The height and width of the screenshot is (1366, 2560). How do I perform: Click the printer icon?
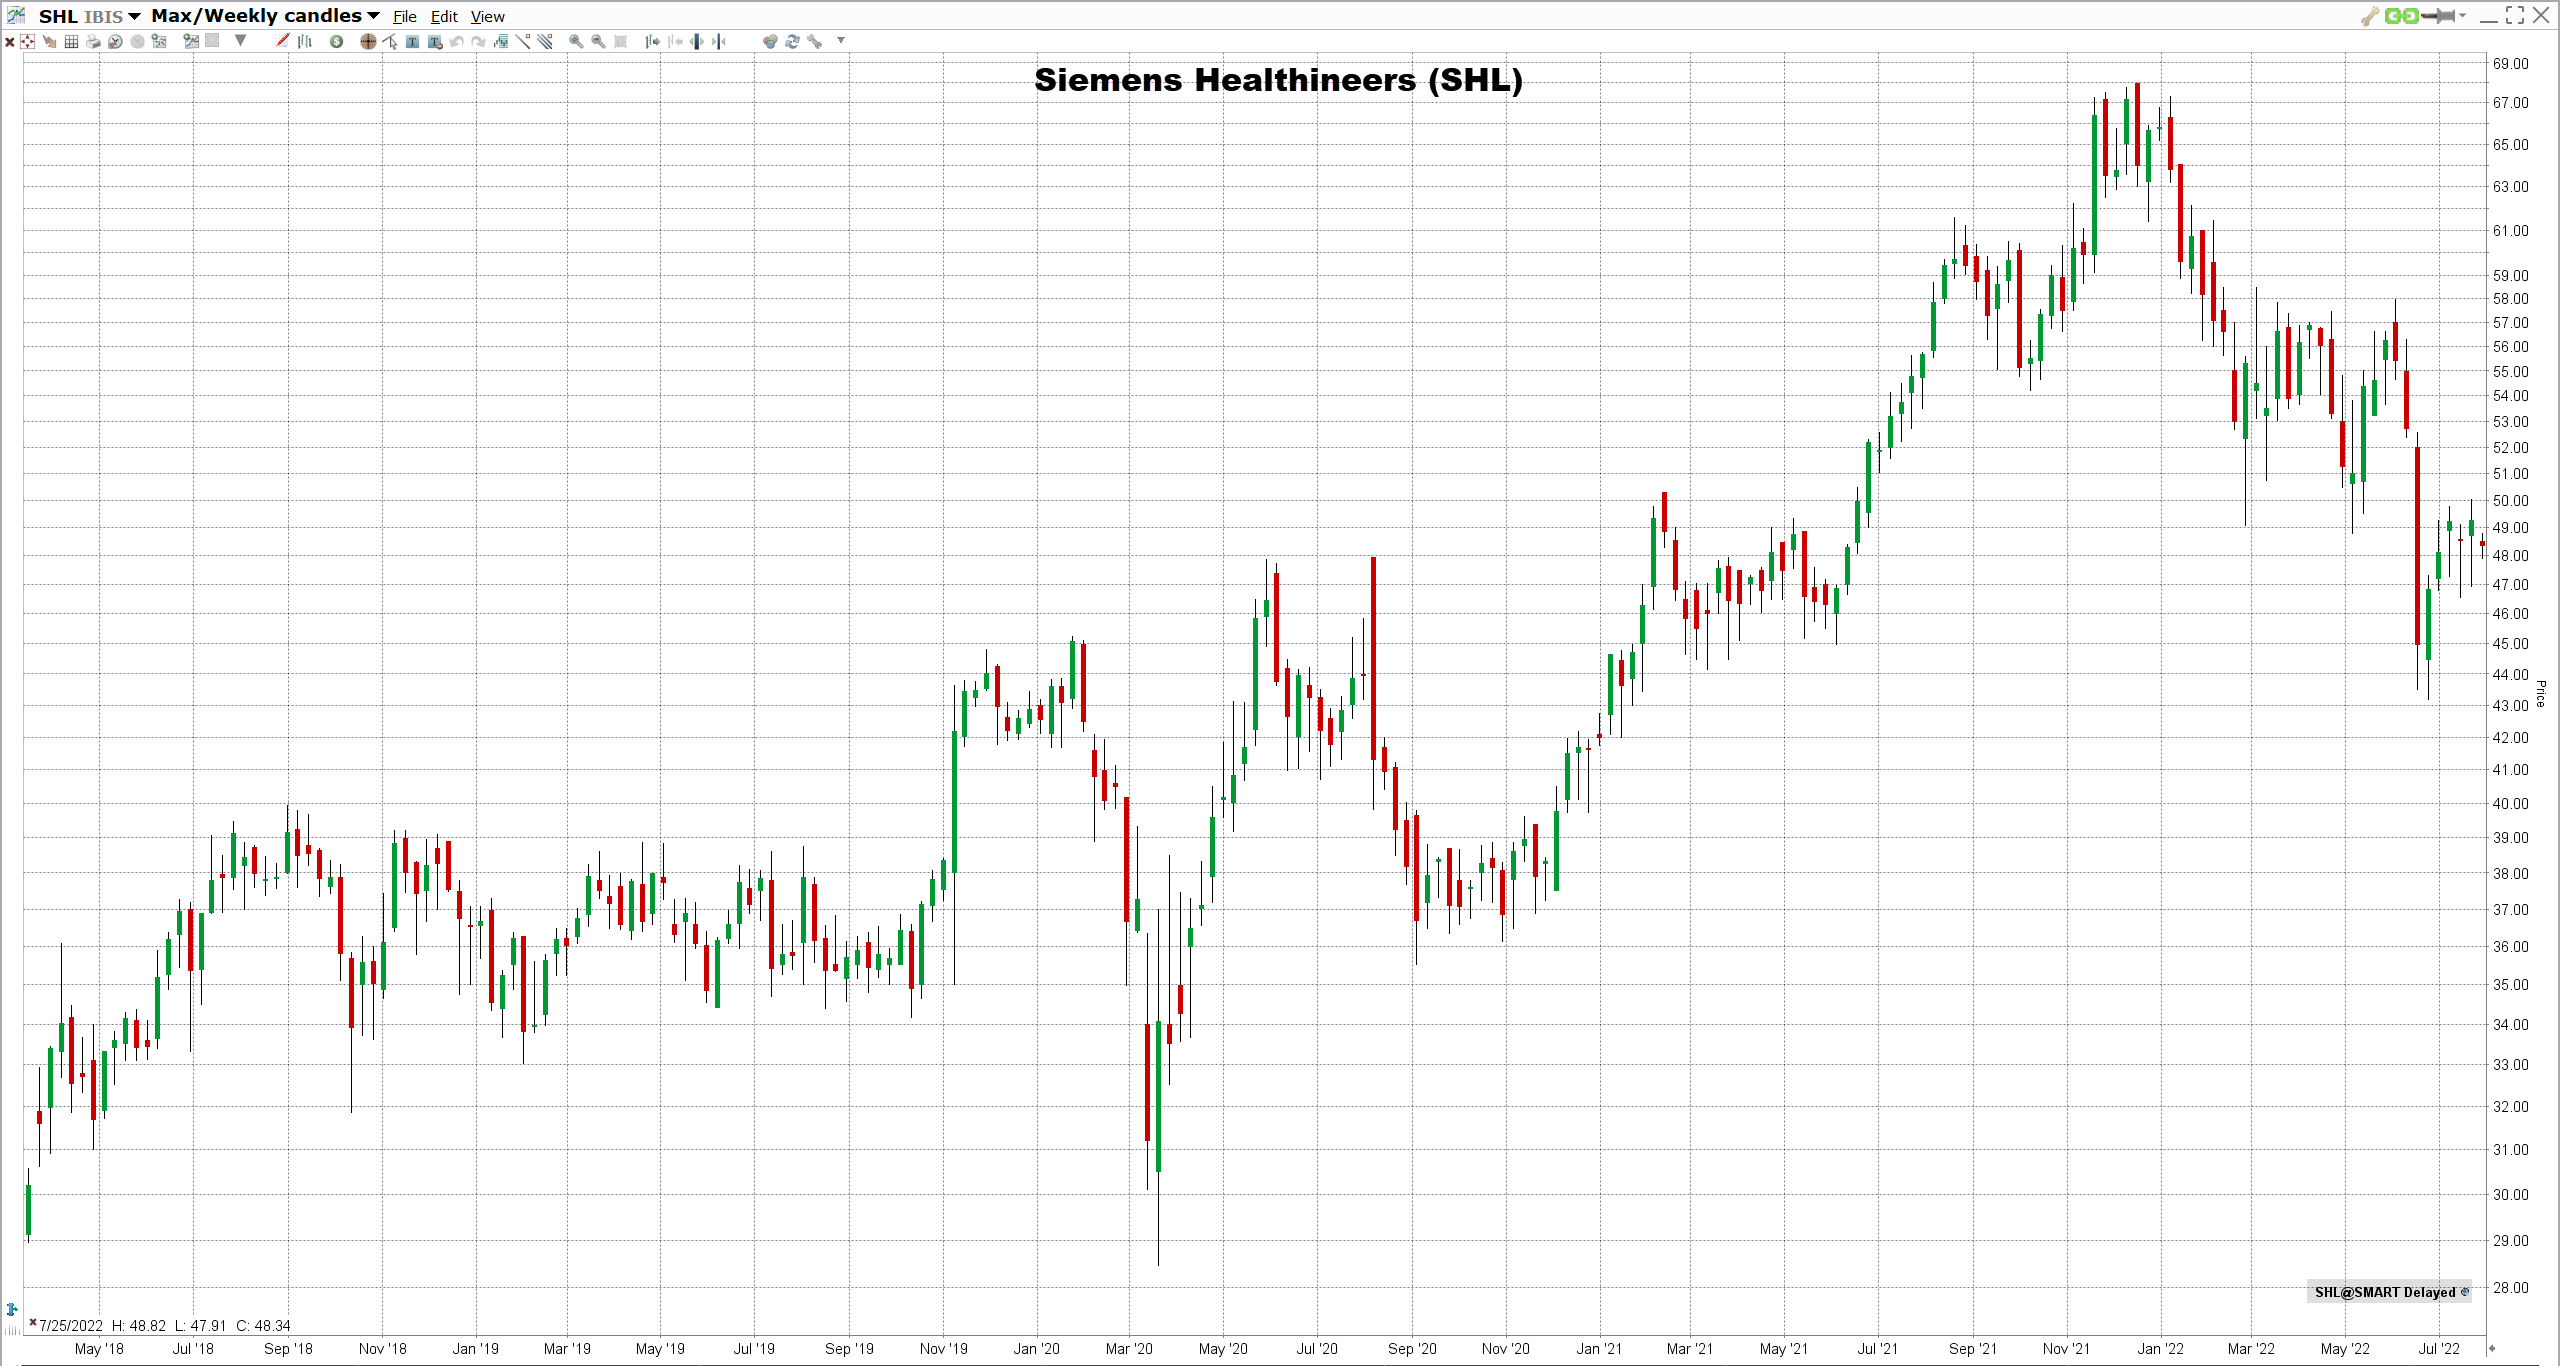pos(93,42)
